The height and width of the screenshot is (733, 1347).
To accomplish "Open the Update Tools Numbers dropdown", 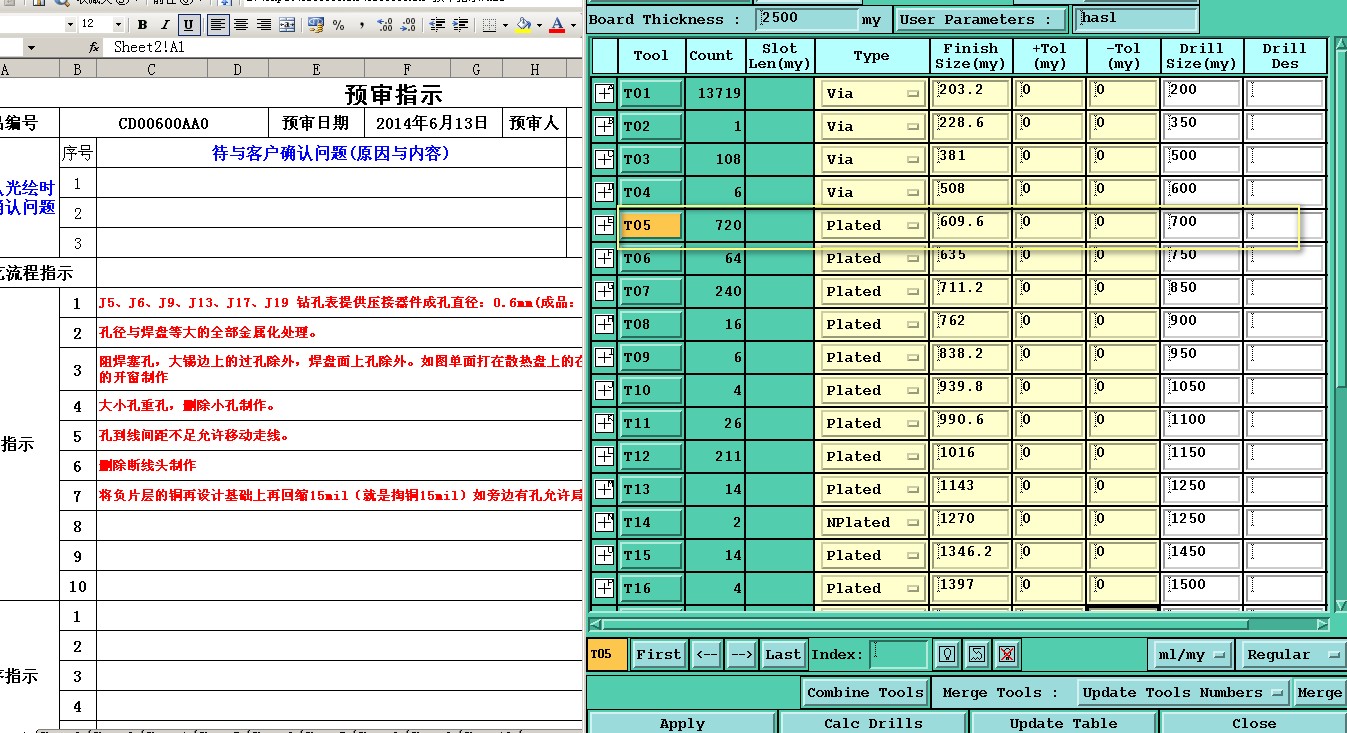I will (x=1183, y=692).
